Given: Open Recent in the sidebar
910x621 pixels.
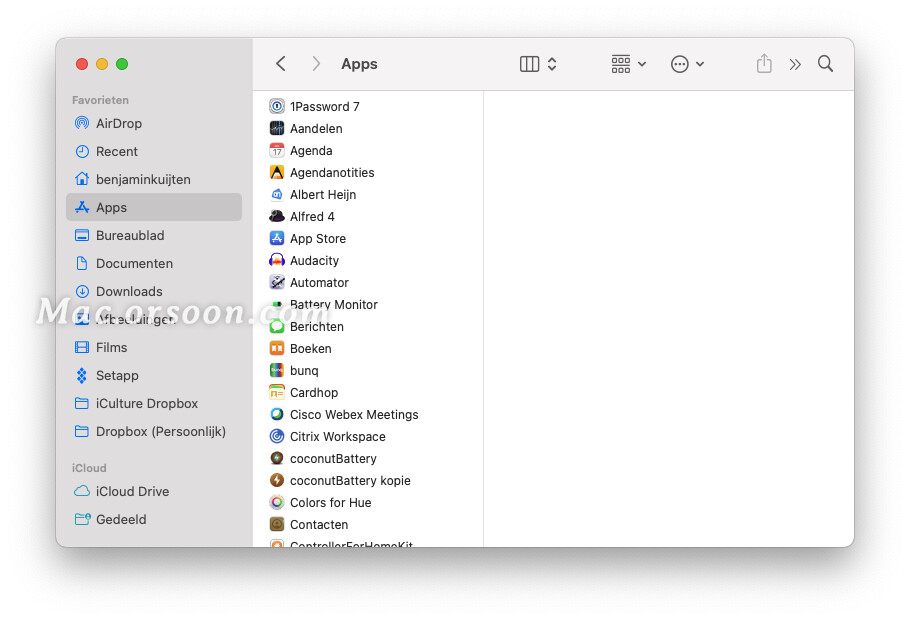Looking at the screenshot, I should pos(154,151).
